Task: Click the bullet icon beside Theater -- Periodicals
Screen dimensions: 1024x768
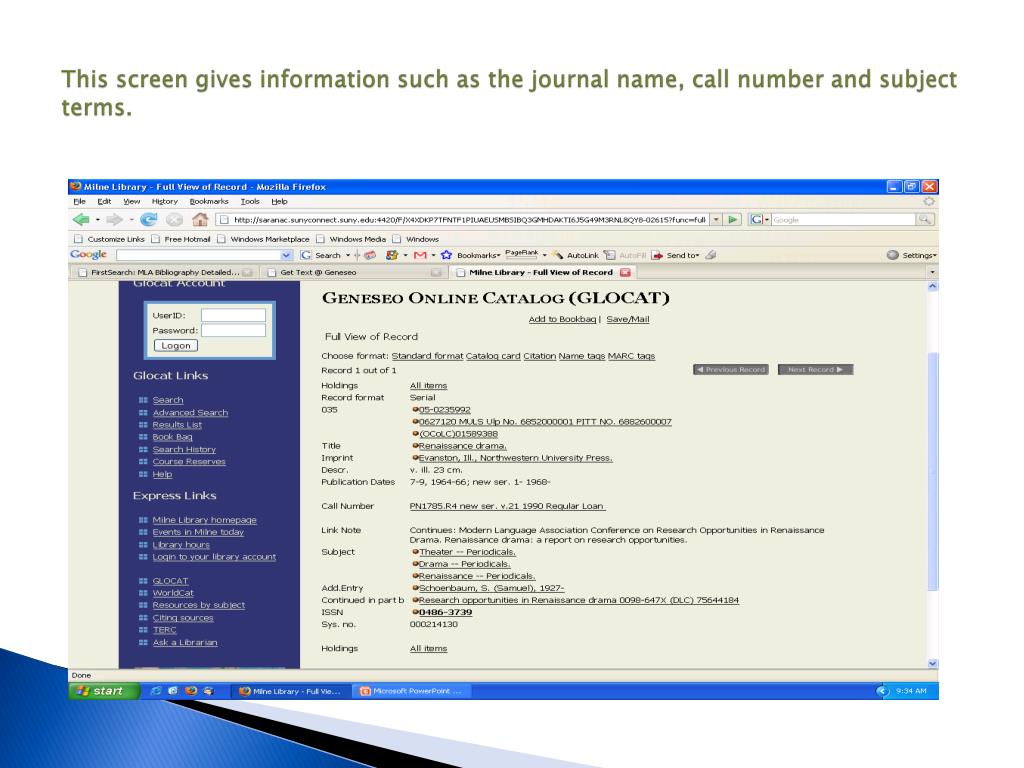Action: (415, 552)
